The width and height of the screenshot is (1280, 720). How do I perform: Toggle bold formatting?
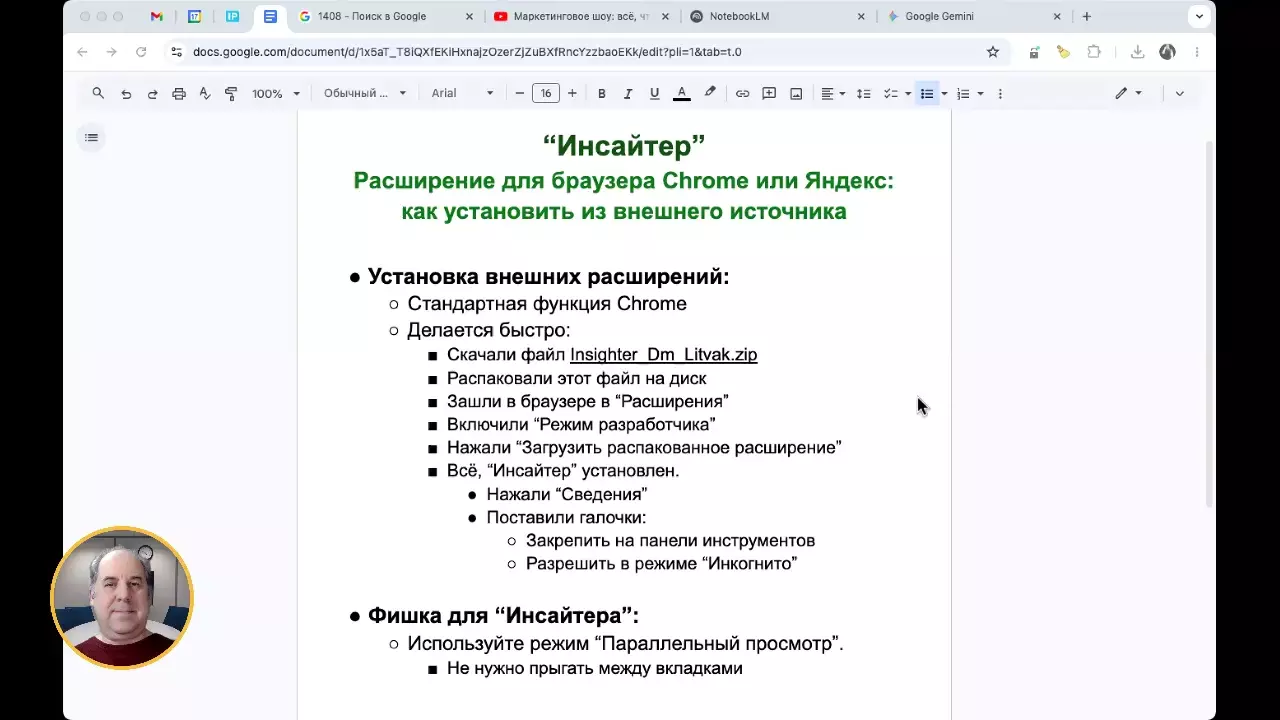pyautogui.click(x=602, y=94)
